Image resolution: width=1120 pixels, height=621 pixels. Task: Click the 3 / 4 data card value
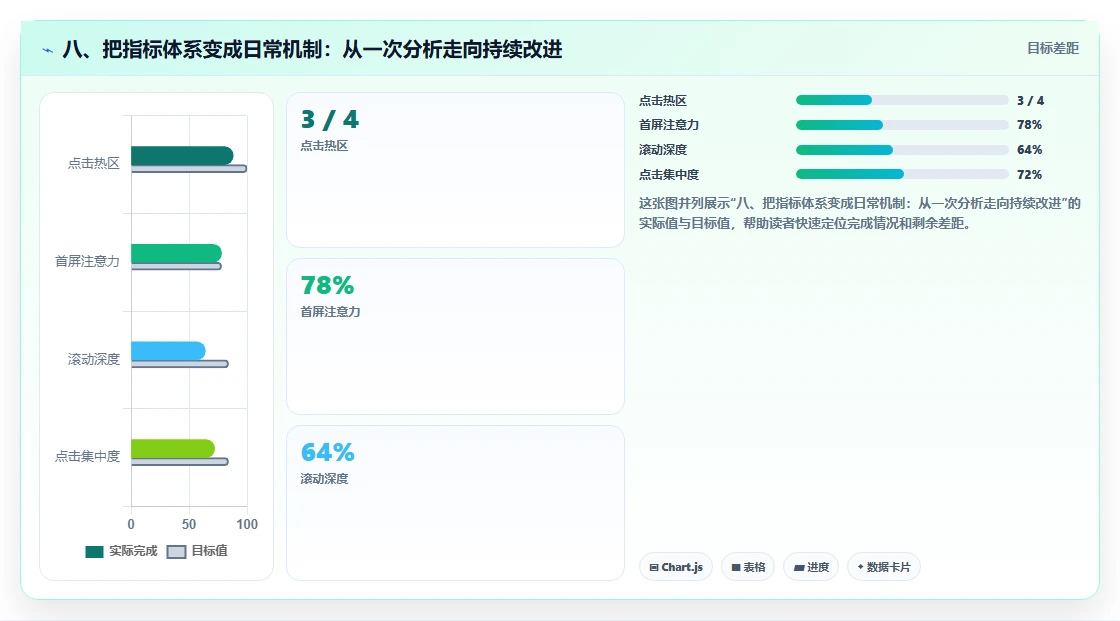click(x=330, y=119)
